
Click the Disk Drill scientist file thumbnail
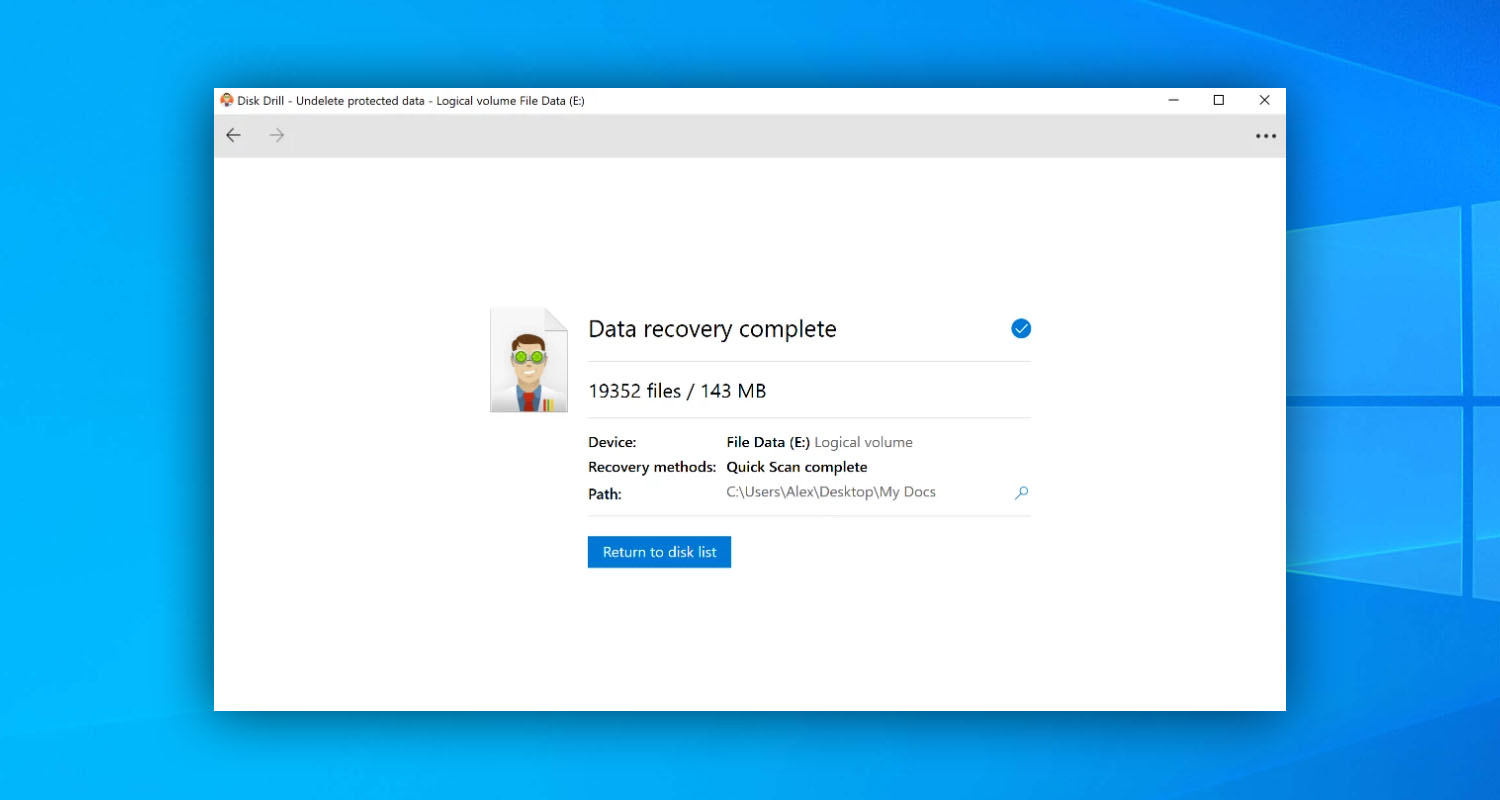click(x=529, y=360)
